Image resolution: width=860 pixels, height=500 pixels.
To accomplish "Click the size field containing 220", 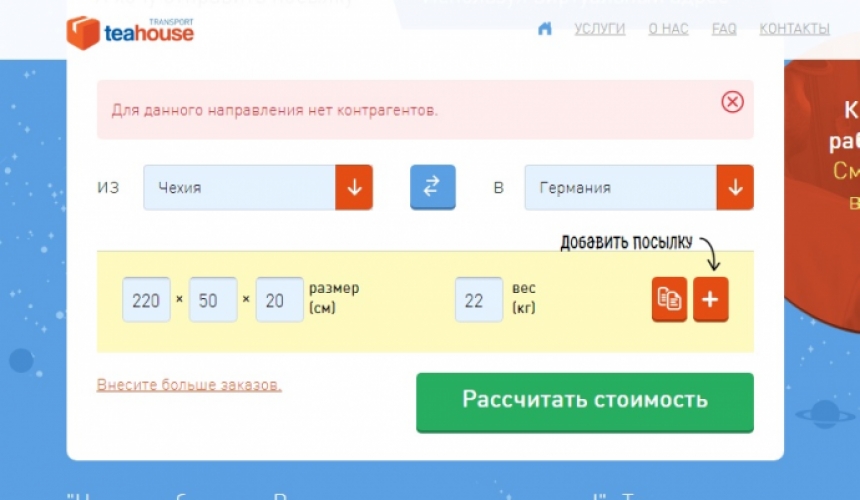I will [x=147, y=300].
